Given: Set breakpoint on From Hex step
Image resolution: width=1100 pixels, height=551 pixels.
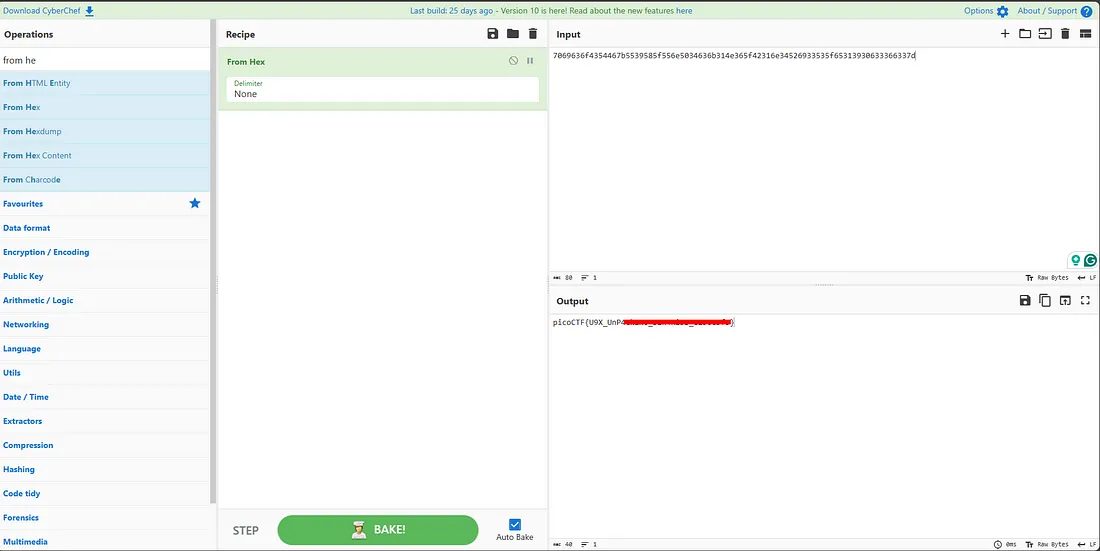Looking at the screenshot, I should point(530,61).
